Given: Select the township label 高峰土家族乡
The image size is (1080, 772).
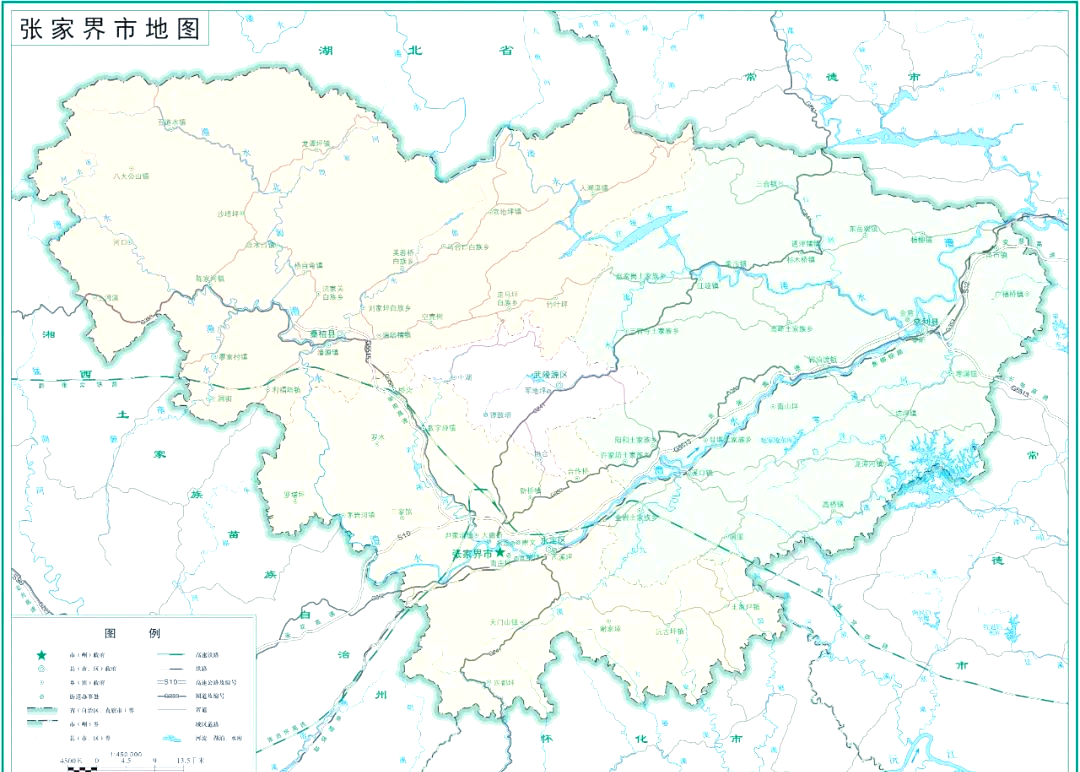Looking at the screenshot, I should pos(791,328).
